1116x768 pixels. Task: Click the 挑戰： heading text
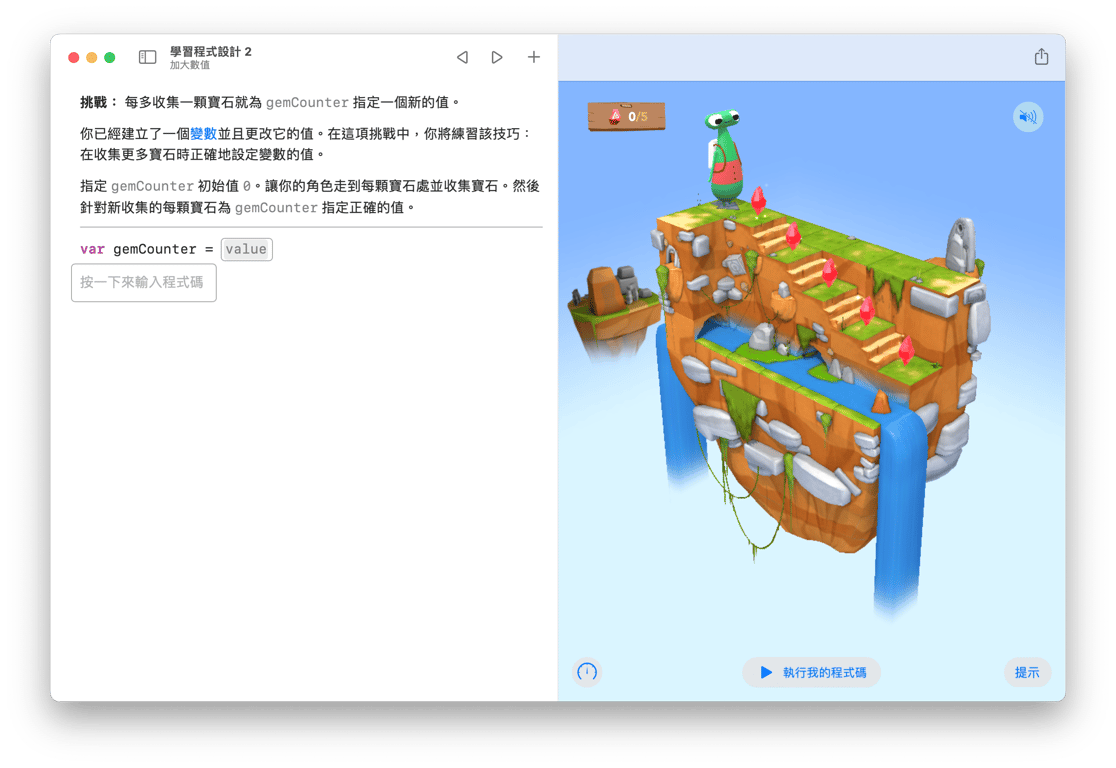[x=99, y=102]
